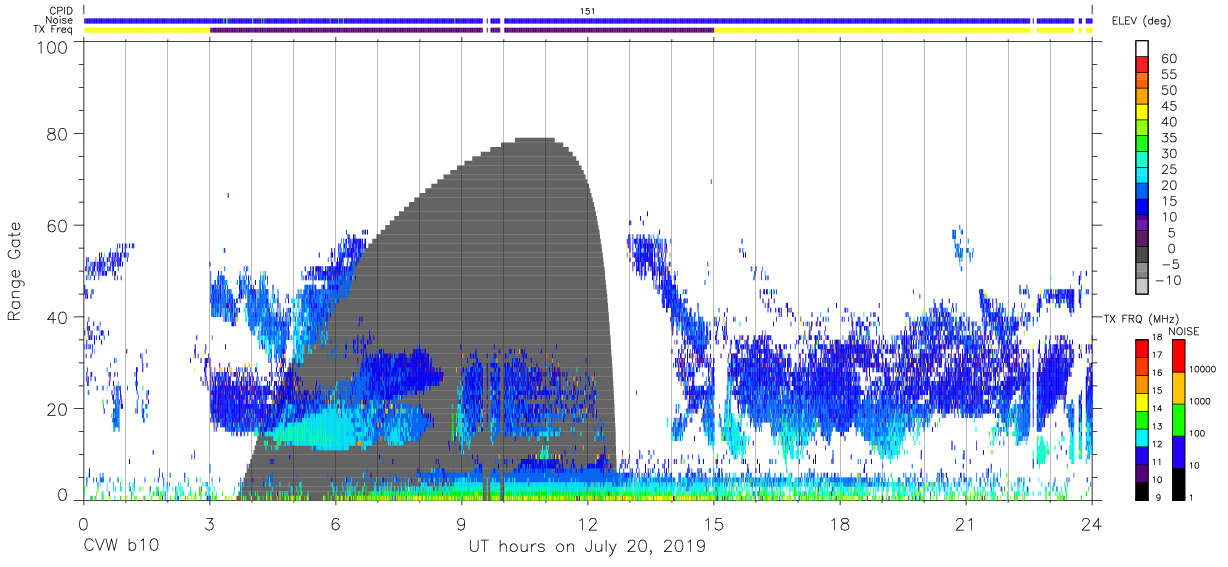Click the blue Noise strip above the plot
This screenshot has width=1228, height=567.
pos(588,20)
